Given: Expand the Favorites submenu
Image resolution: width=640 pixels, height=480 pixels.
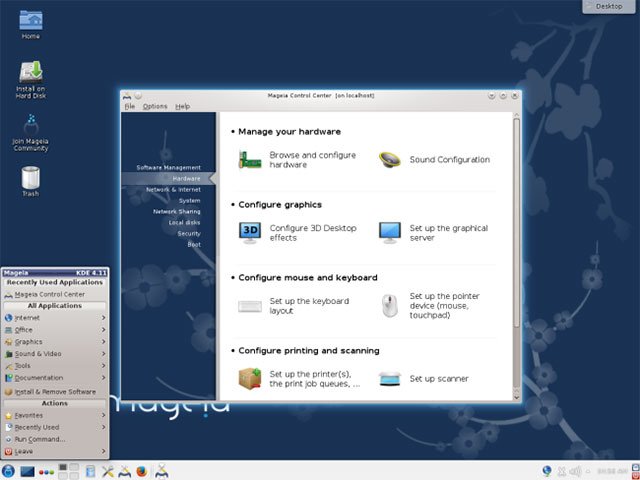Looking at the screenshot, I should tap(55, 415).
